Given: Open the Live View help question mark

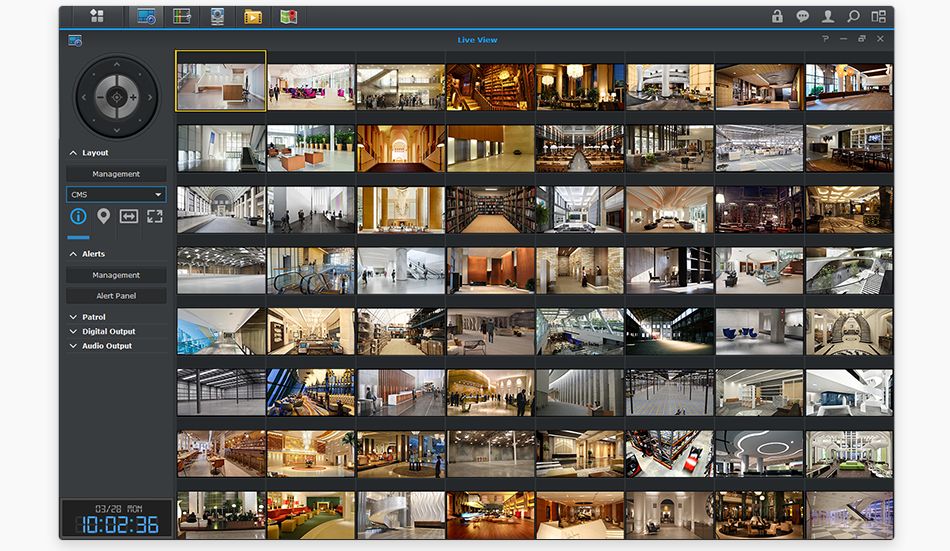Looking at the screenshot, I should pos(825,39).
